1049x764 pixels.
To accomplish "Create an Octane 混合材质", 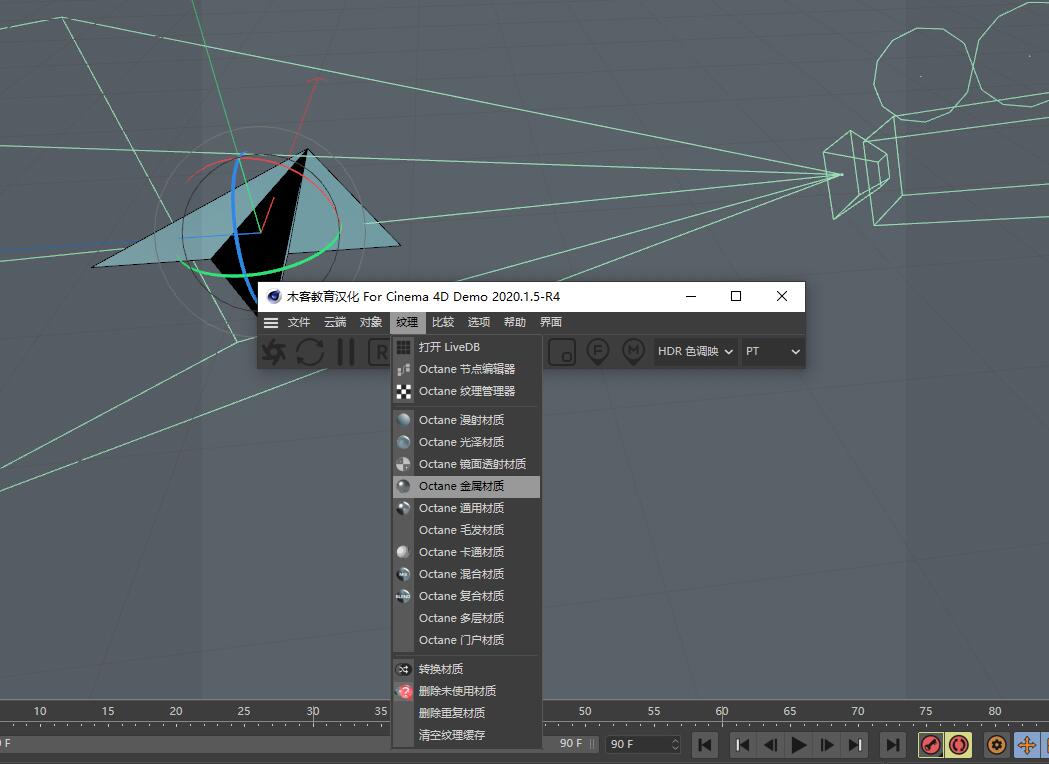I will coord(467,575).
